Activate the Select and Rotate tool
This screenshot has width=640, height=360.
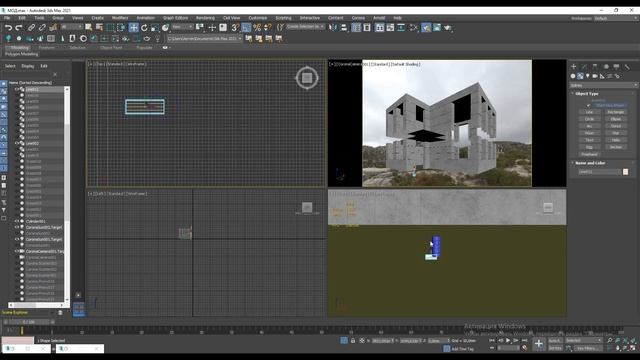(x=144, y=27)
